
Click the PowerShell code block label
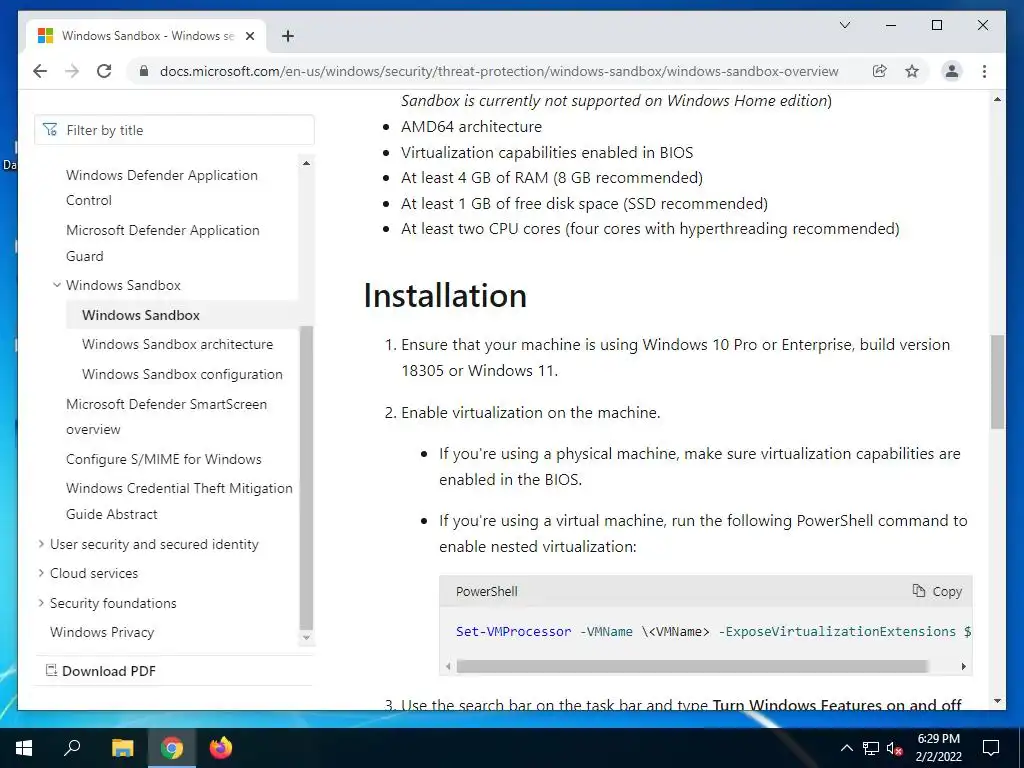coord(487,591)
